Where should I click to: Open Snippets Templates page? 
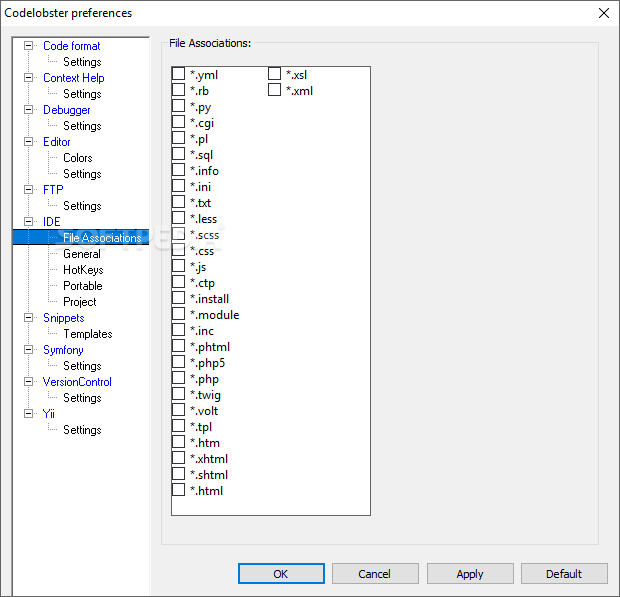click(x=88, y=334)
